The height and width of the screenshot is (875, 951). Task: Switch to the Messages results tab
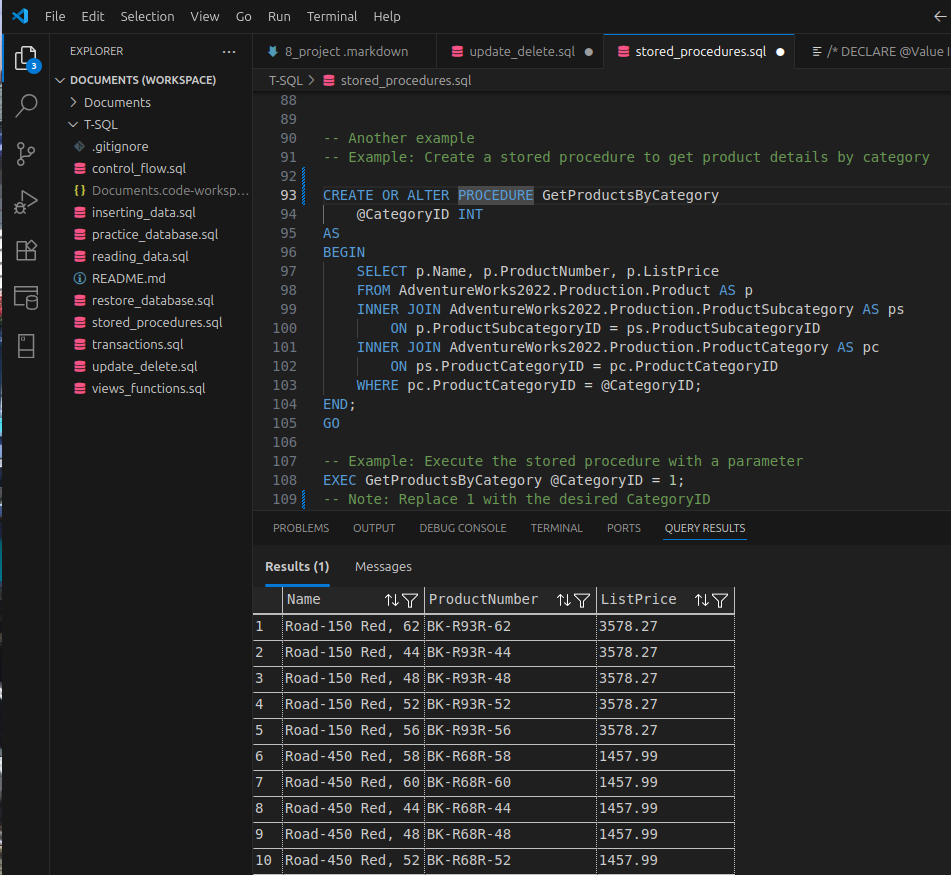[383, 566]
